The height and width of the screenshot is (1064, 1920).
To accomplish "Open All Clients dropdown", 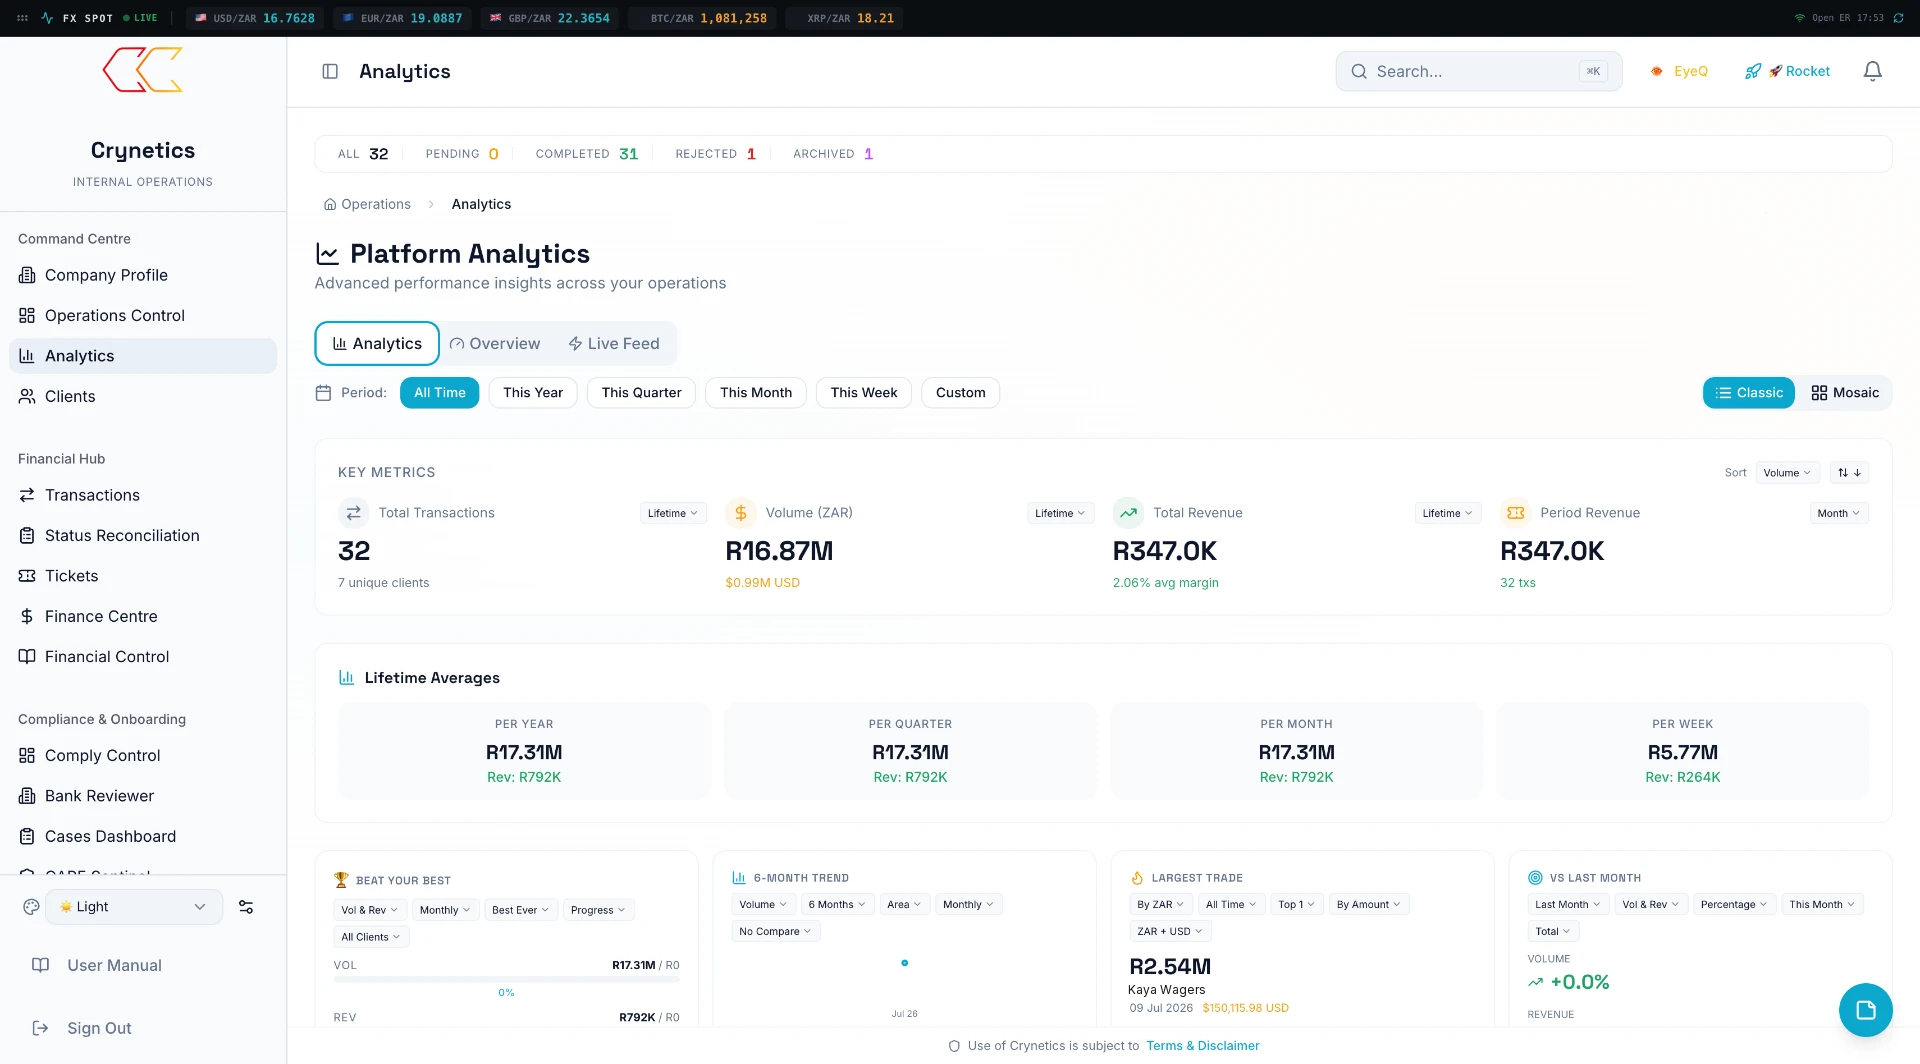I will pos(371,937).
